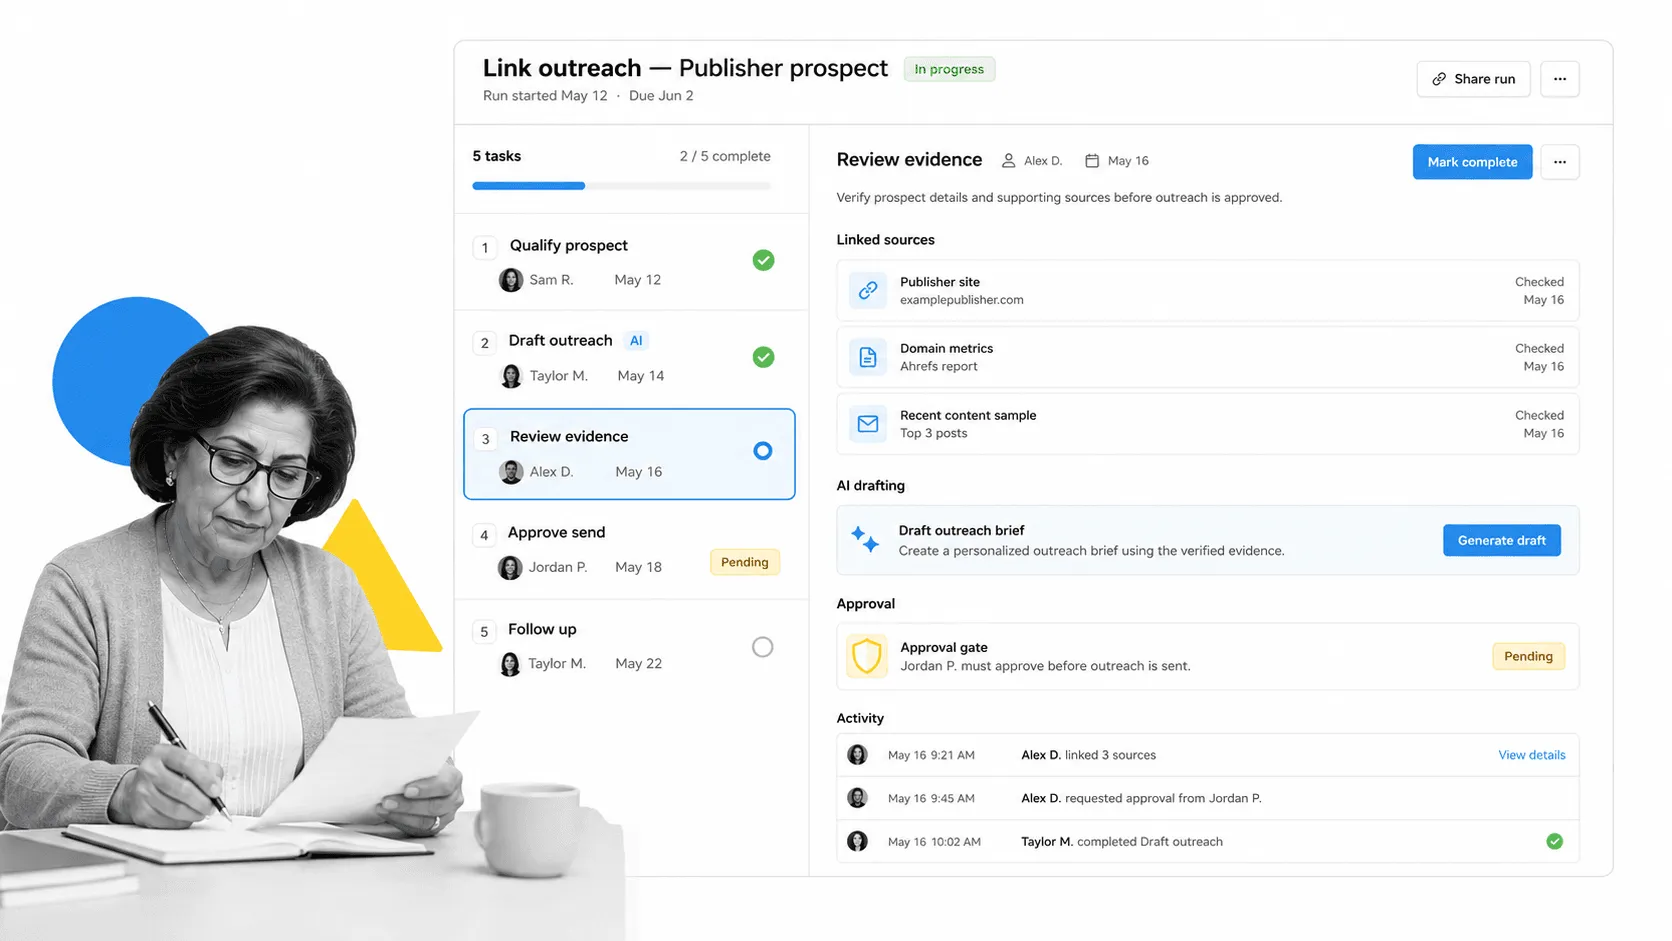This screenshot has width=1672, height=941.
Task: Click 'requested approval from Jordan P.' activity text
Action: coord(1163,798)
